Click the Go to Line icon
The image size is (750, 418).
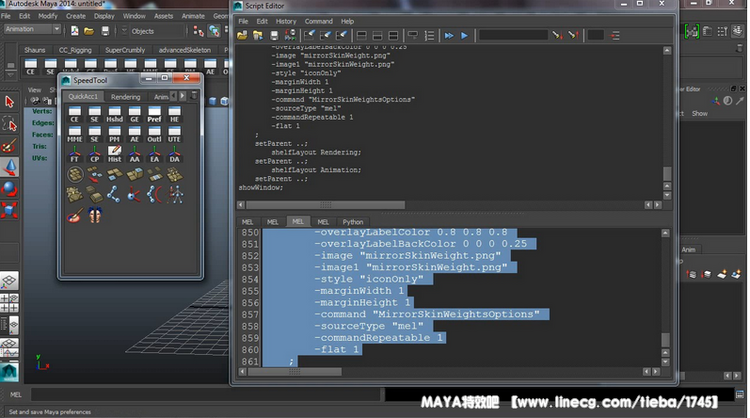615,35
